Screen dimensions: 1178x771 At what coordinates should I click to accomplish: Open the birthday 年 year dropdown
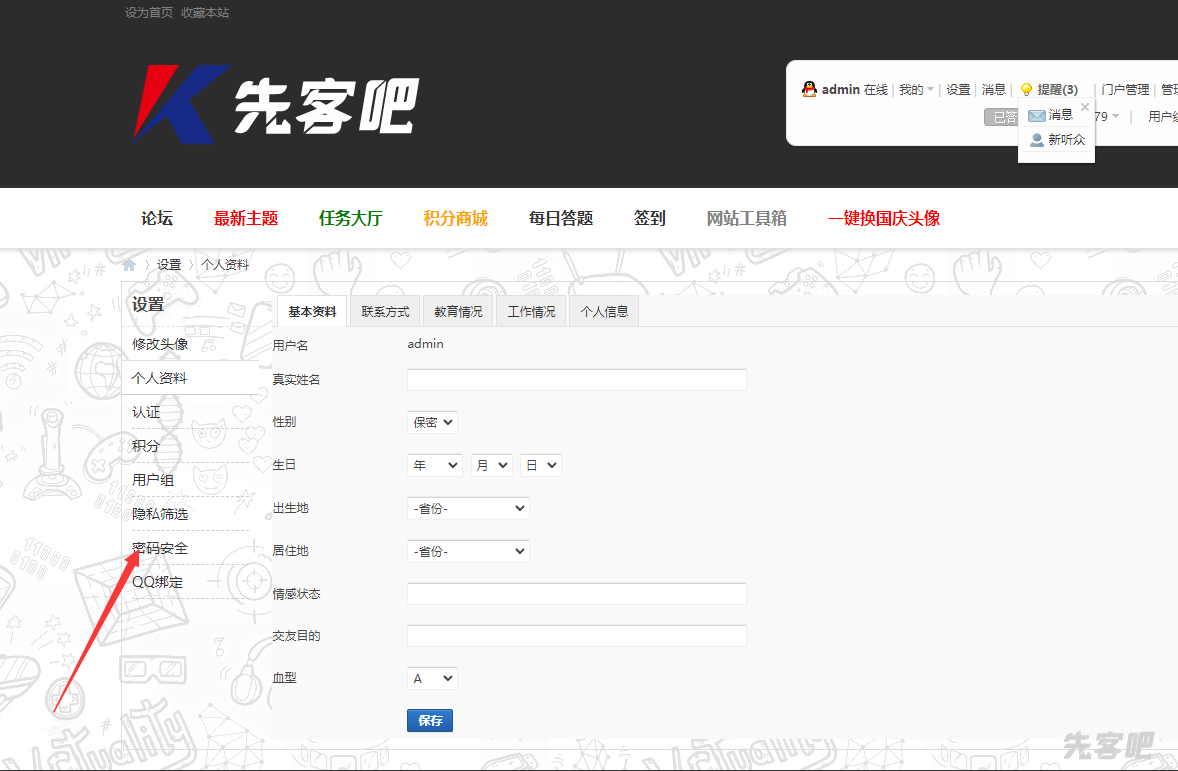point(434,465)
